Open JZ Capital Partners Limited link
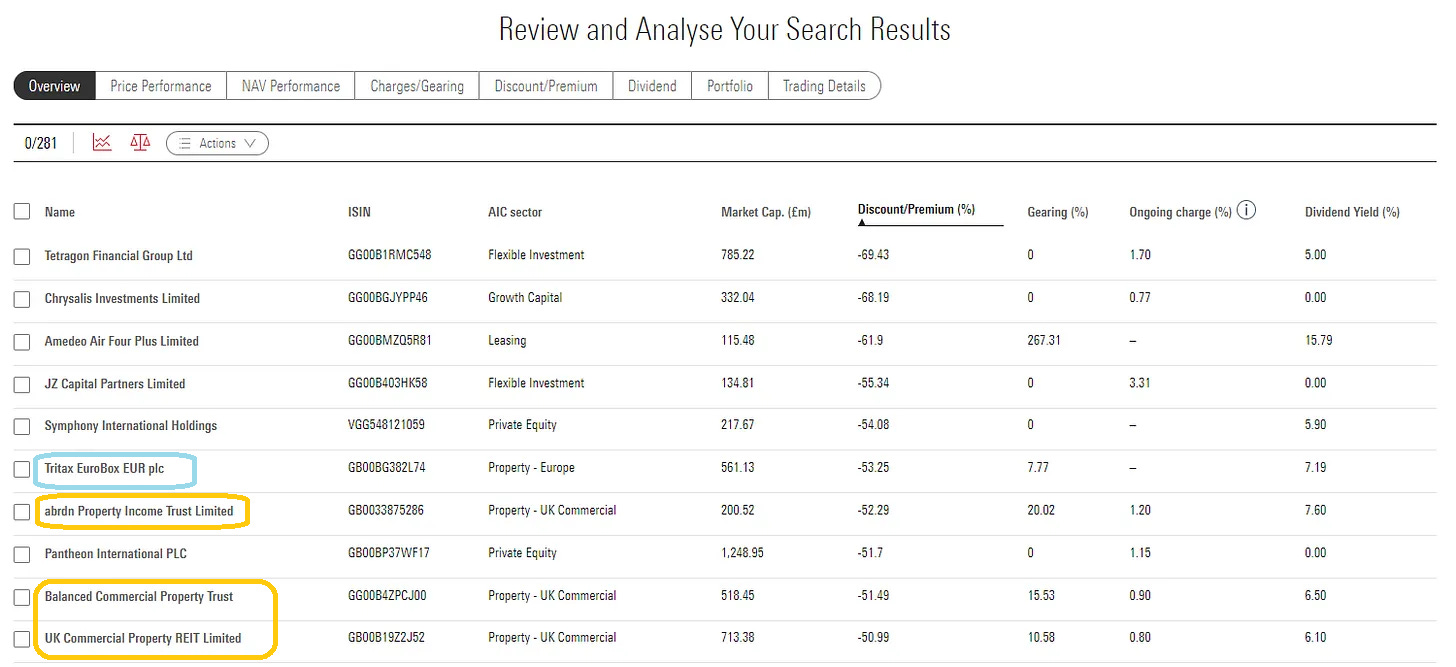This screenshot has height=667, width=1456. click(x=115, y=384)
